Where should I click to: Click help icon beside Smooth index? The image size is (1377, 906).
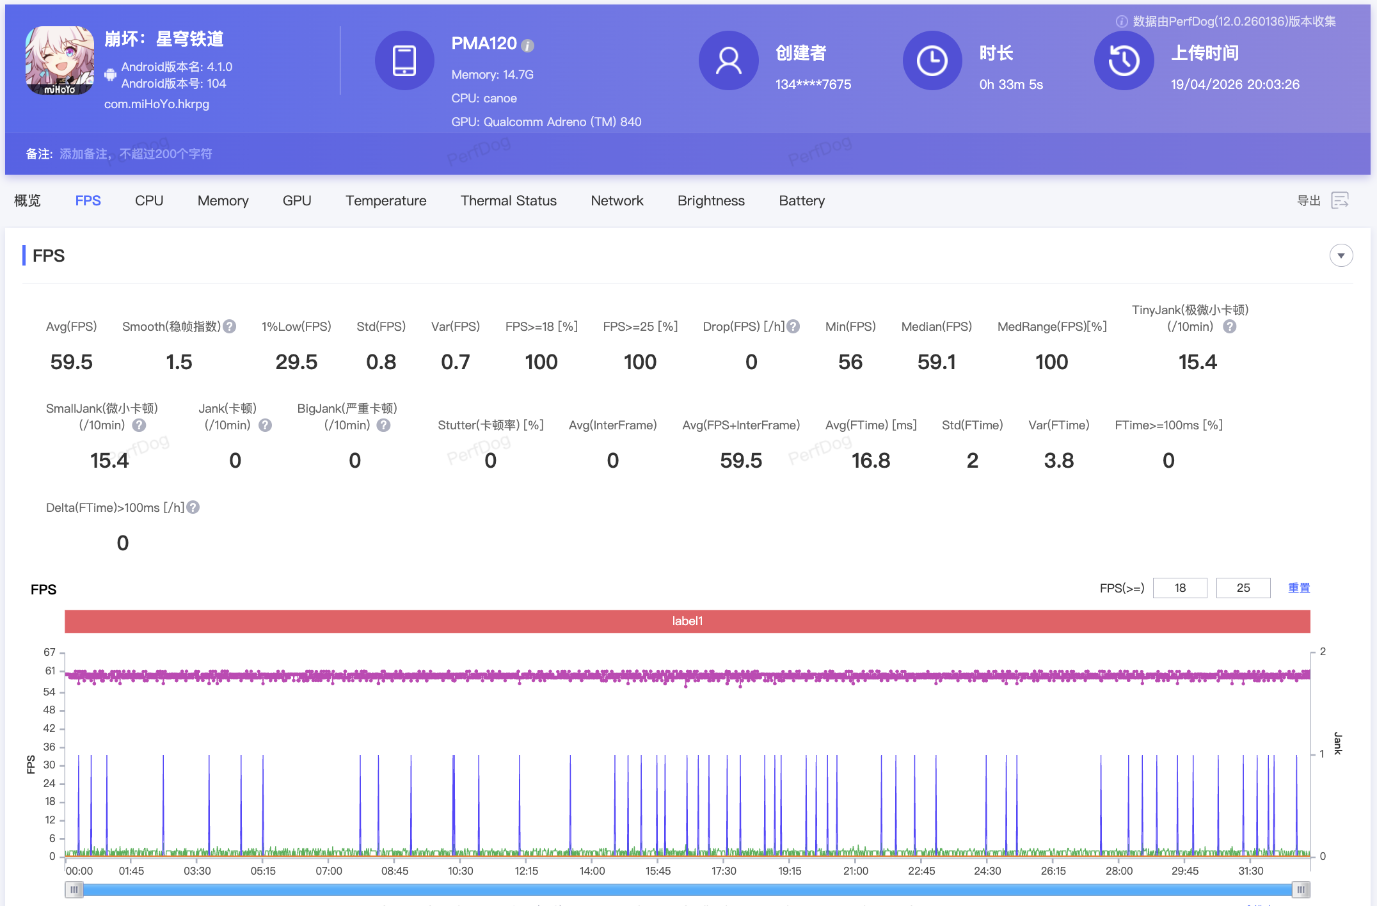point(230,327)
